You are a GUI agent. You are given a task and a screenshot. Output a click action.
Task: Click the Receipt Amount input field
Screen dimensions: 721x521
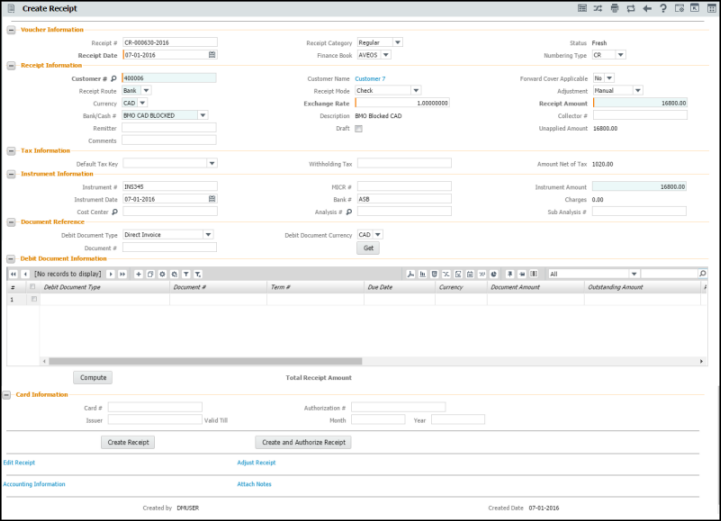click(x=640, y=103)
